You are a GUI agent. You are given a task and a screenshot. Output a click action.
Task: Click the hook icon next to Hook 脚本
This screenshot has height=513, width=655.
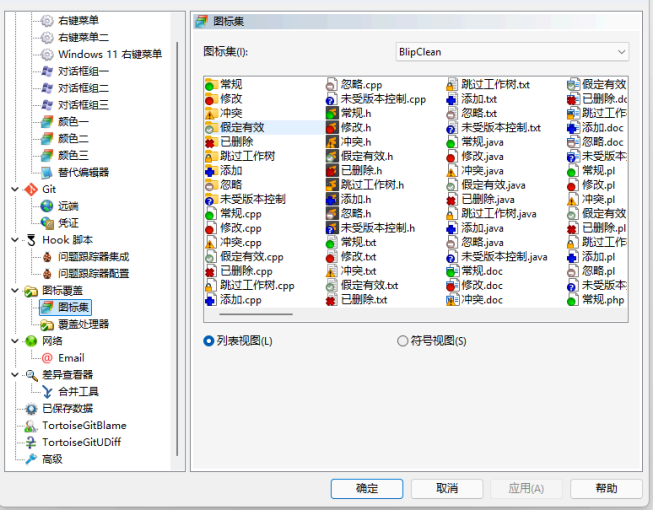point(31,241)
